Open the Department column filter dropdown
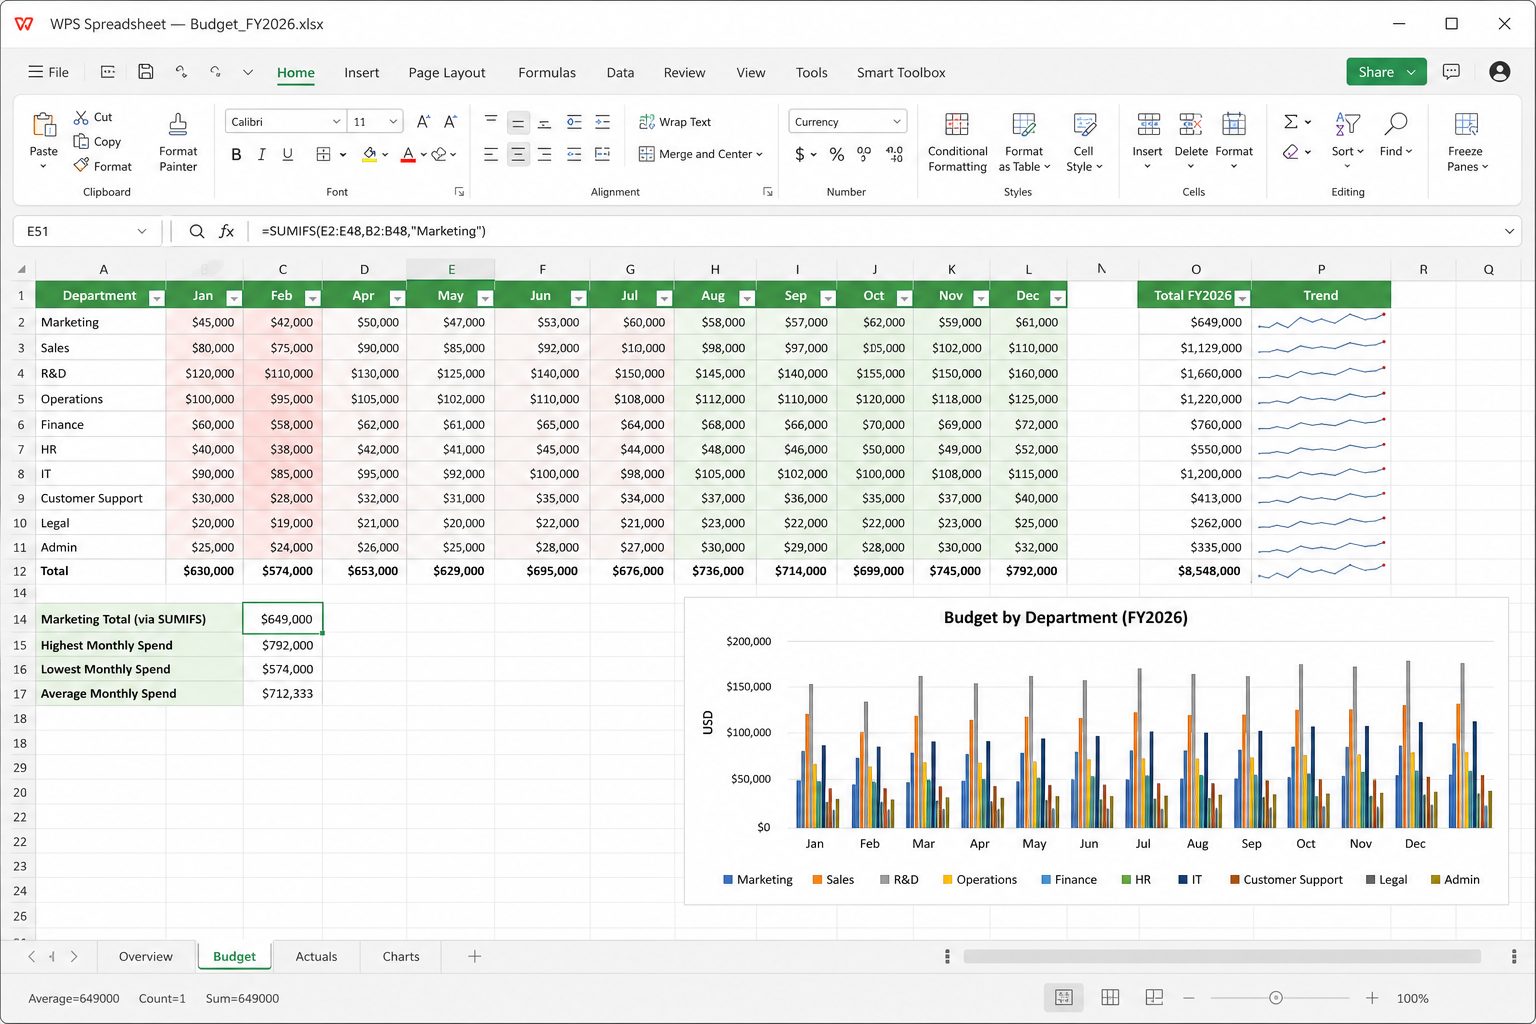Viewport: 1536px width, 1024px height. tap(156, 298)
